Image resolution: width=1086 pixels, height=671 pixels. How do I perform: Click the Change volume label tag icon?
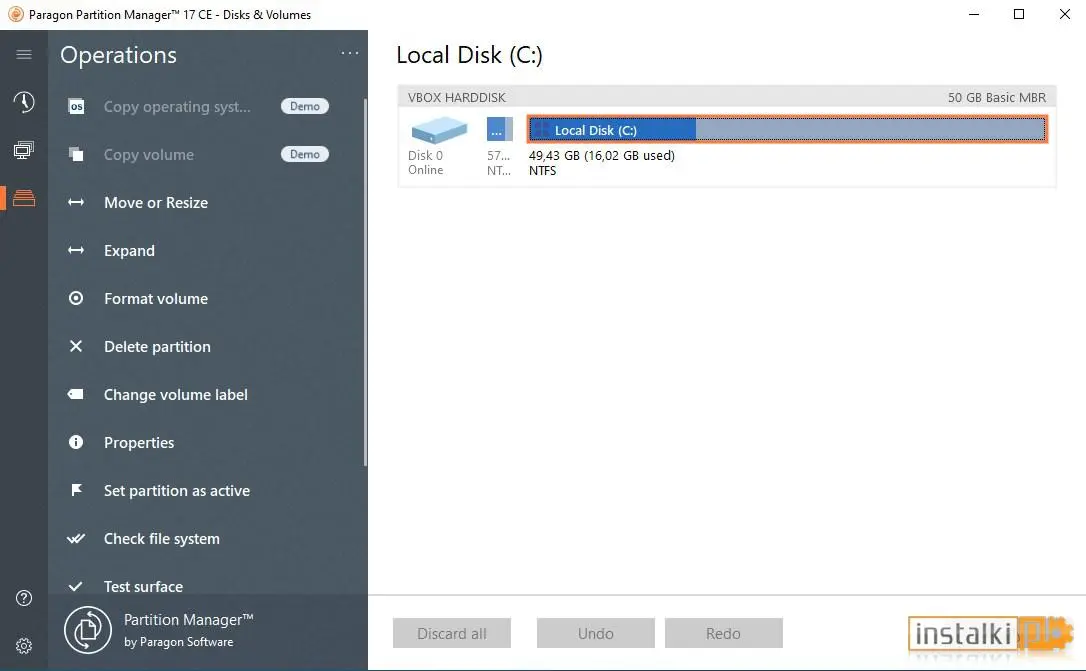click(76, 394)
